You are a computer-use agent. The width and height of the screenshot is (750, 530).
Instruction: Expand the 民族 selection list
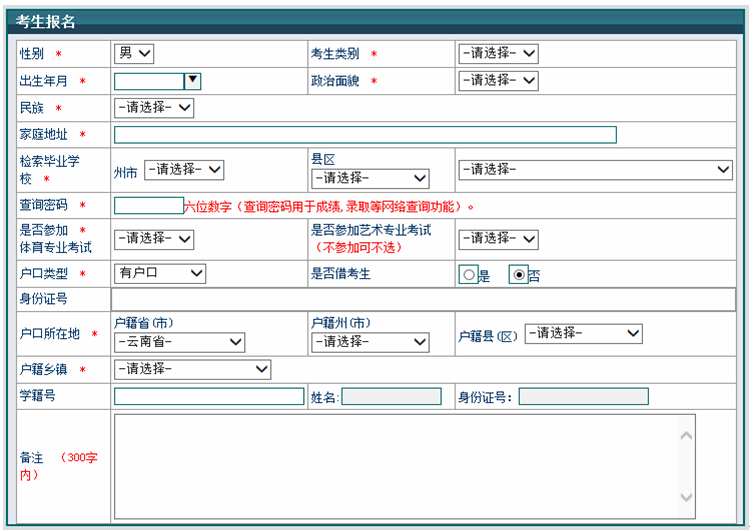click(154, 108)
